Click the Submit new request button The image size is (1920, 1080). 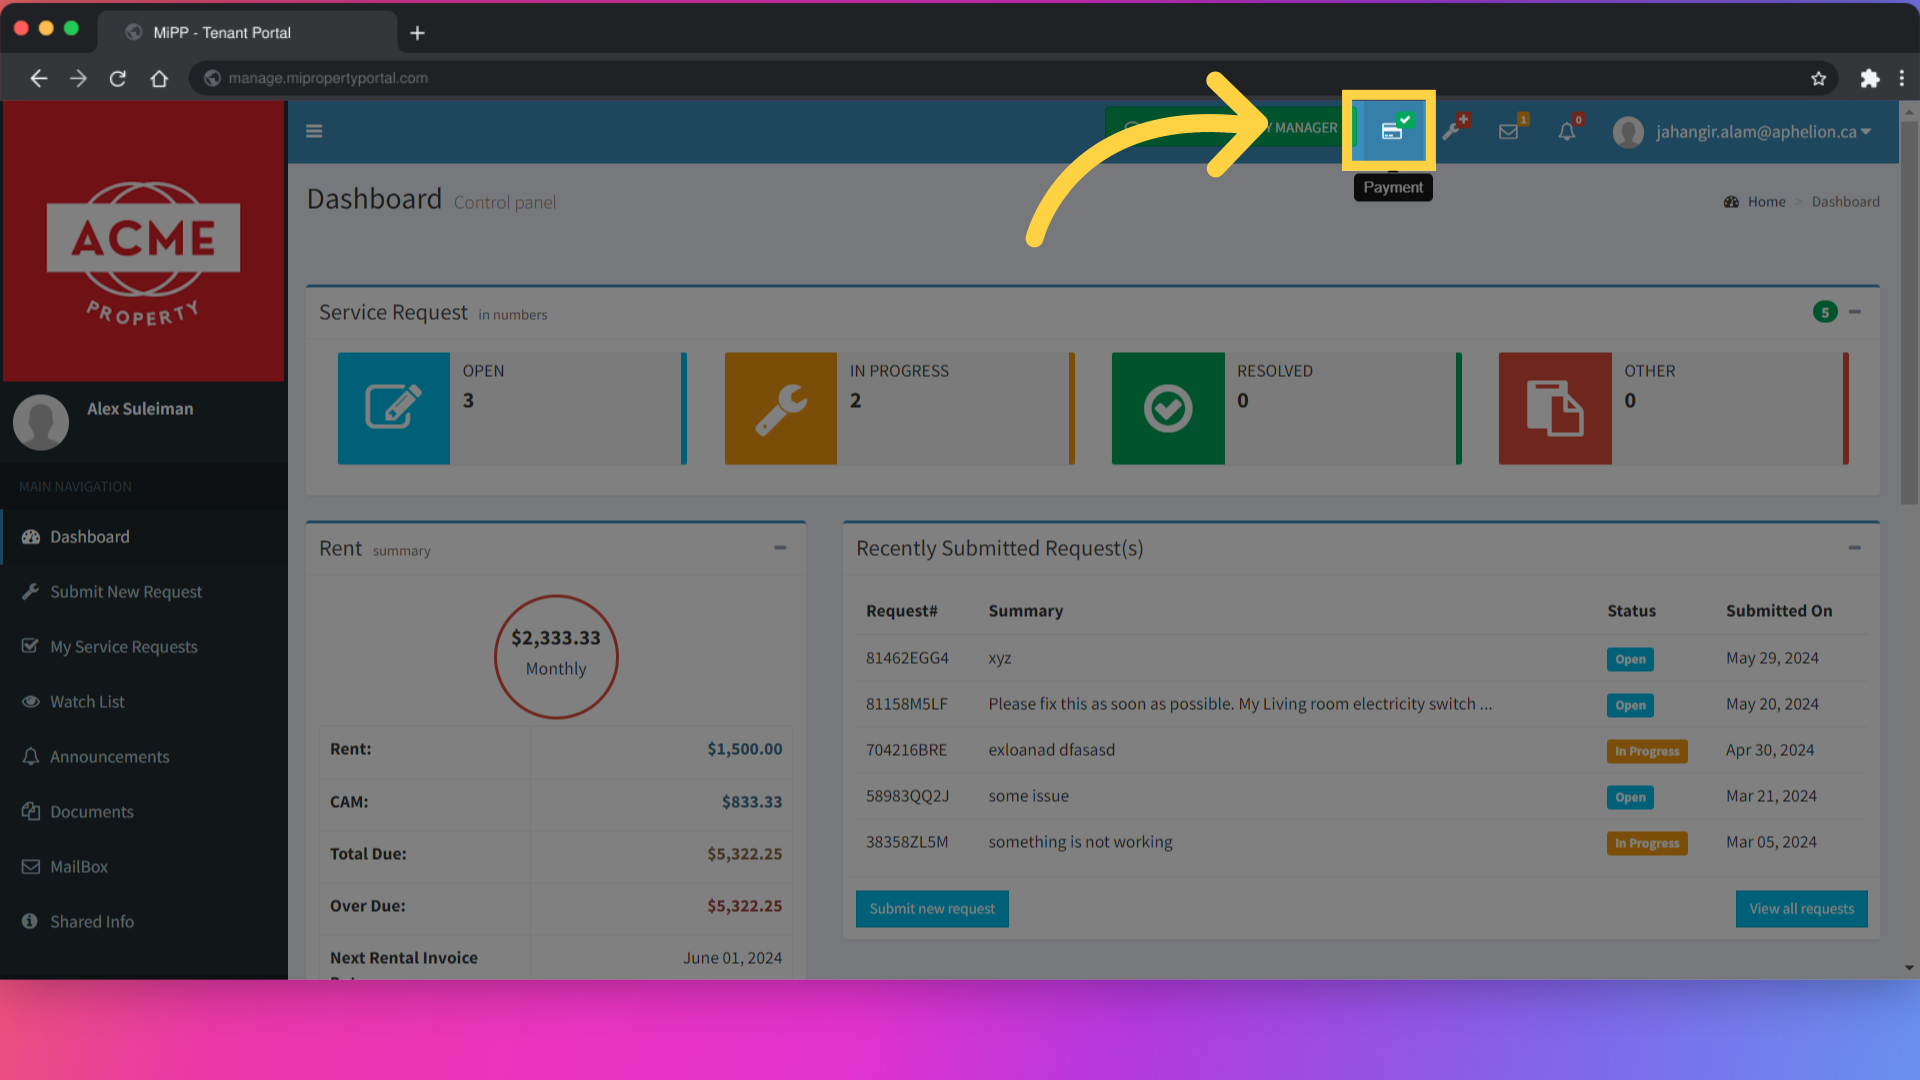coord(932,909)
